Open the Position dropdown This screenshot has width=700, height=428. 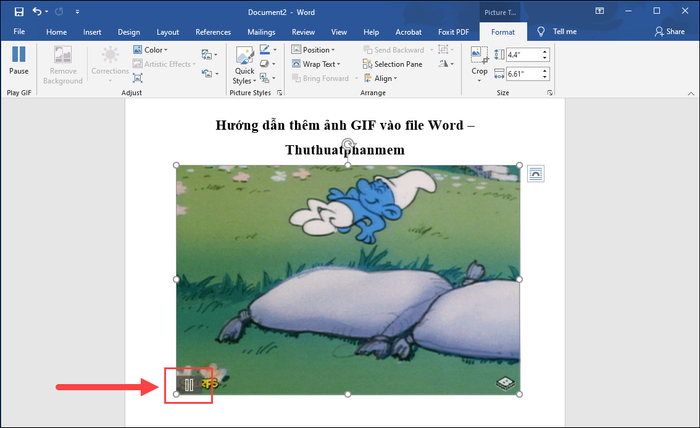[x=313, y=50]
